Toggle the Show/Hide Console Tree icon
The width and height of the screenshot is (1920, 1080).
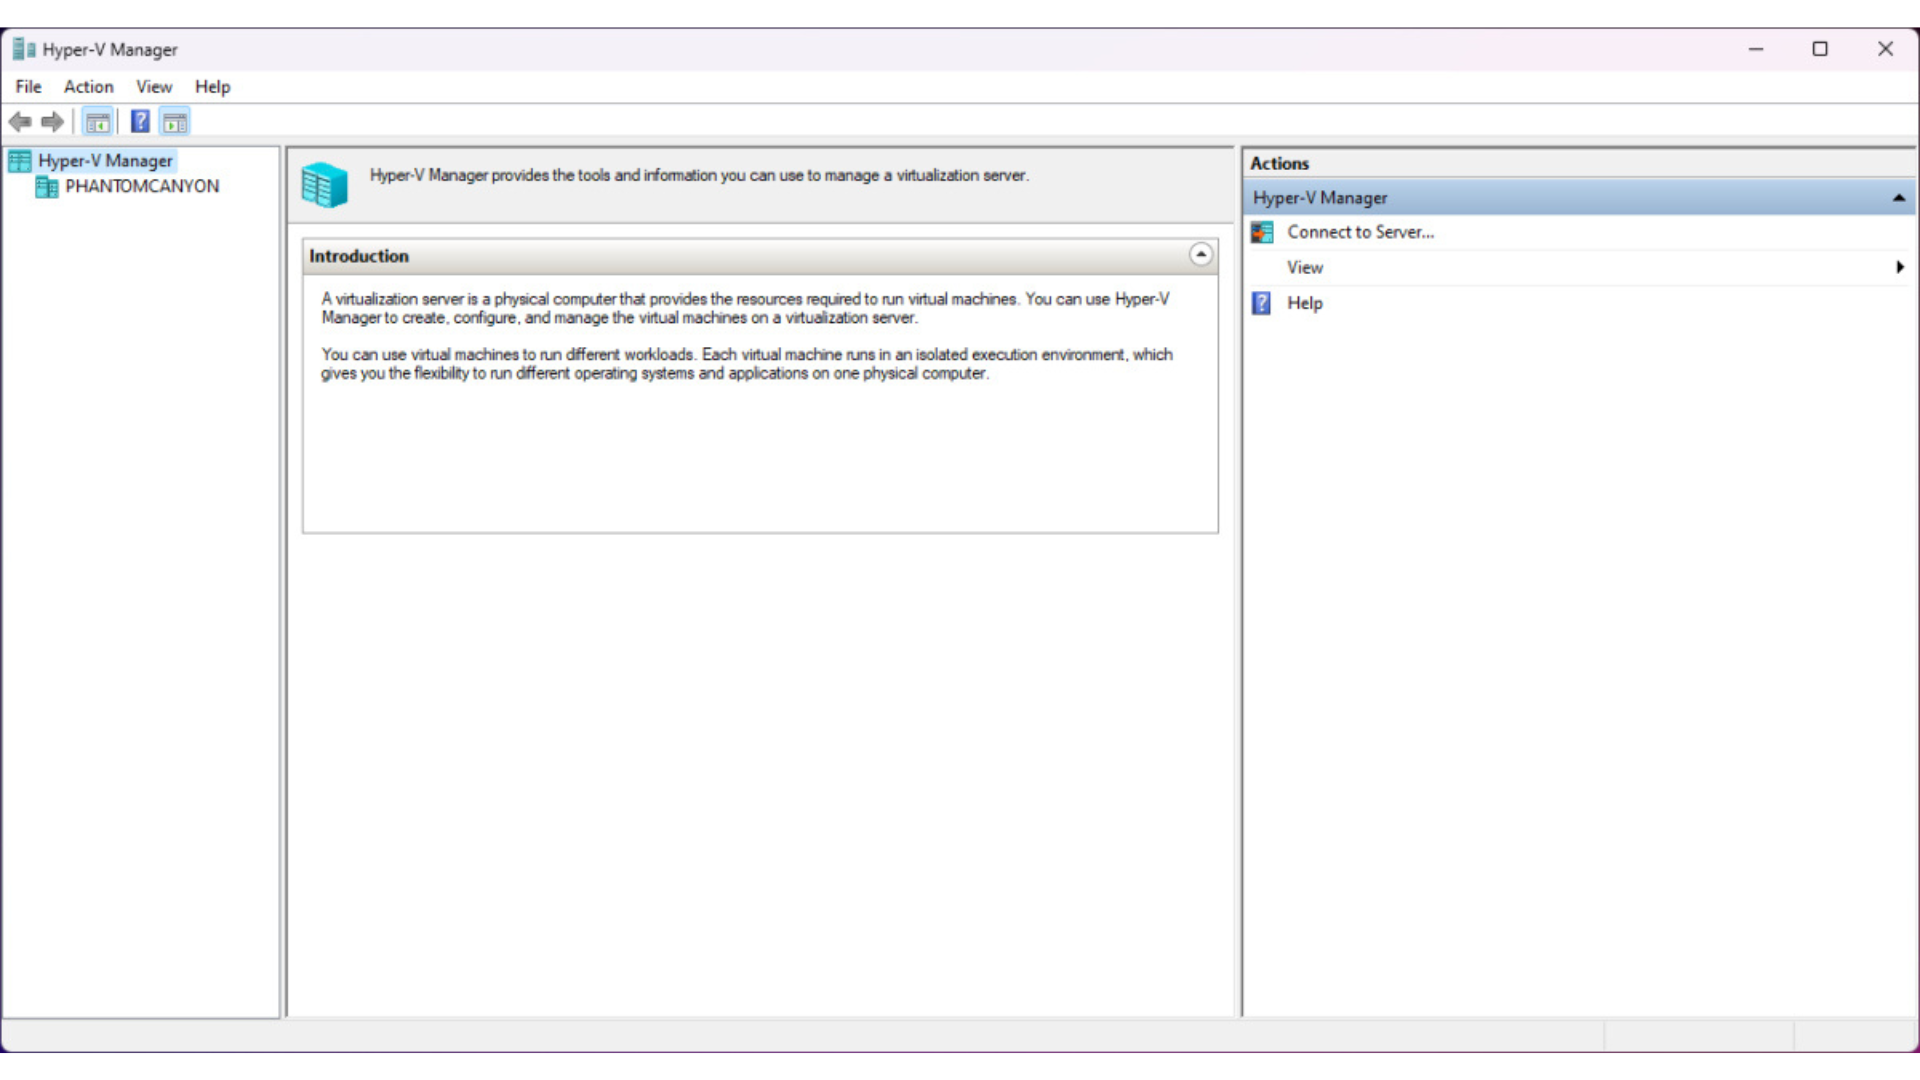[x=97, y=121]
